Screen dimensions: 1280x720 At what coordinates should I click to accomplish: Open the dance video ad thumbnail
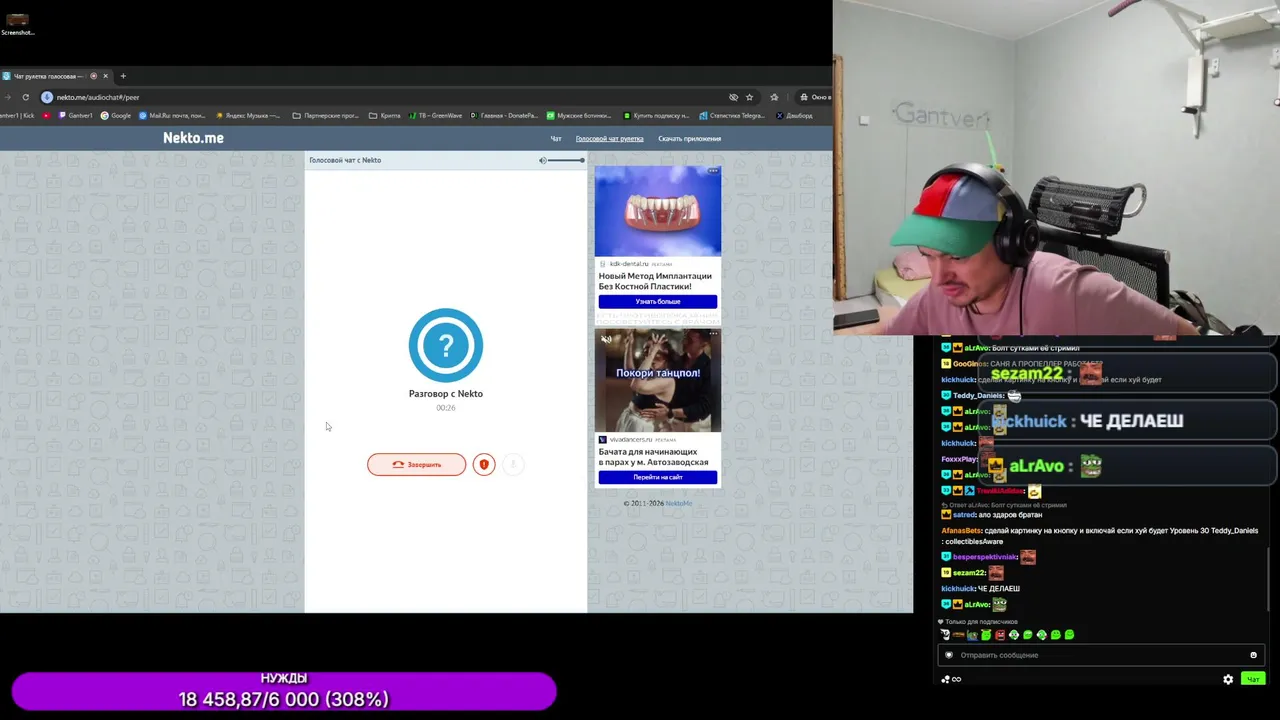click(x=657, y=381)
